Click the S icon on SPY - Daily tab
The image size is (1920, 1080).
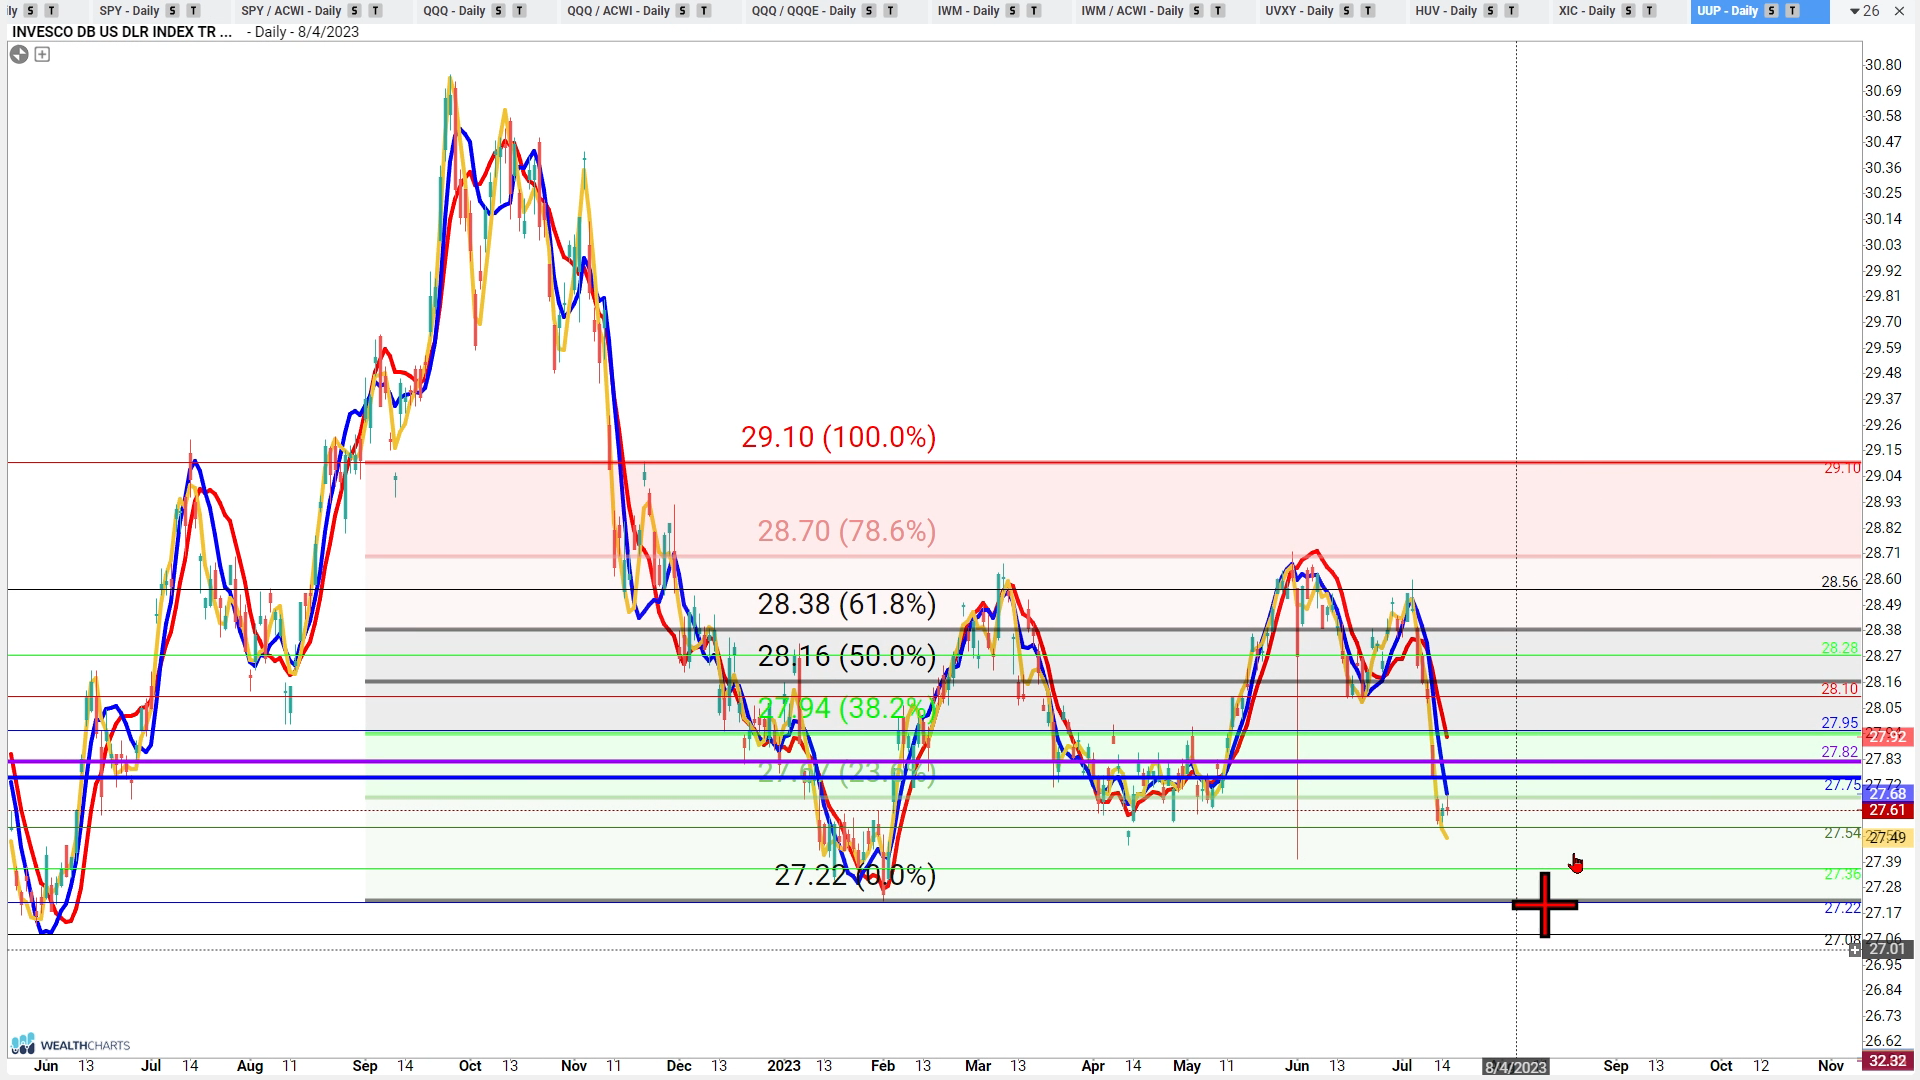[x=173, y=11]
